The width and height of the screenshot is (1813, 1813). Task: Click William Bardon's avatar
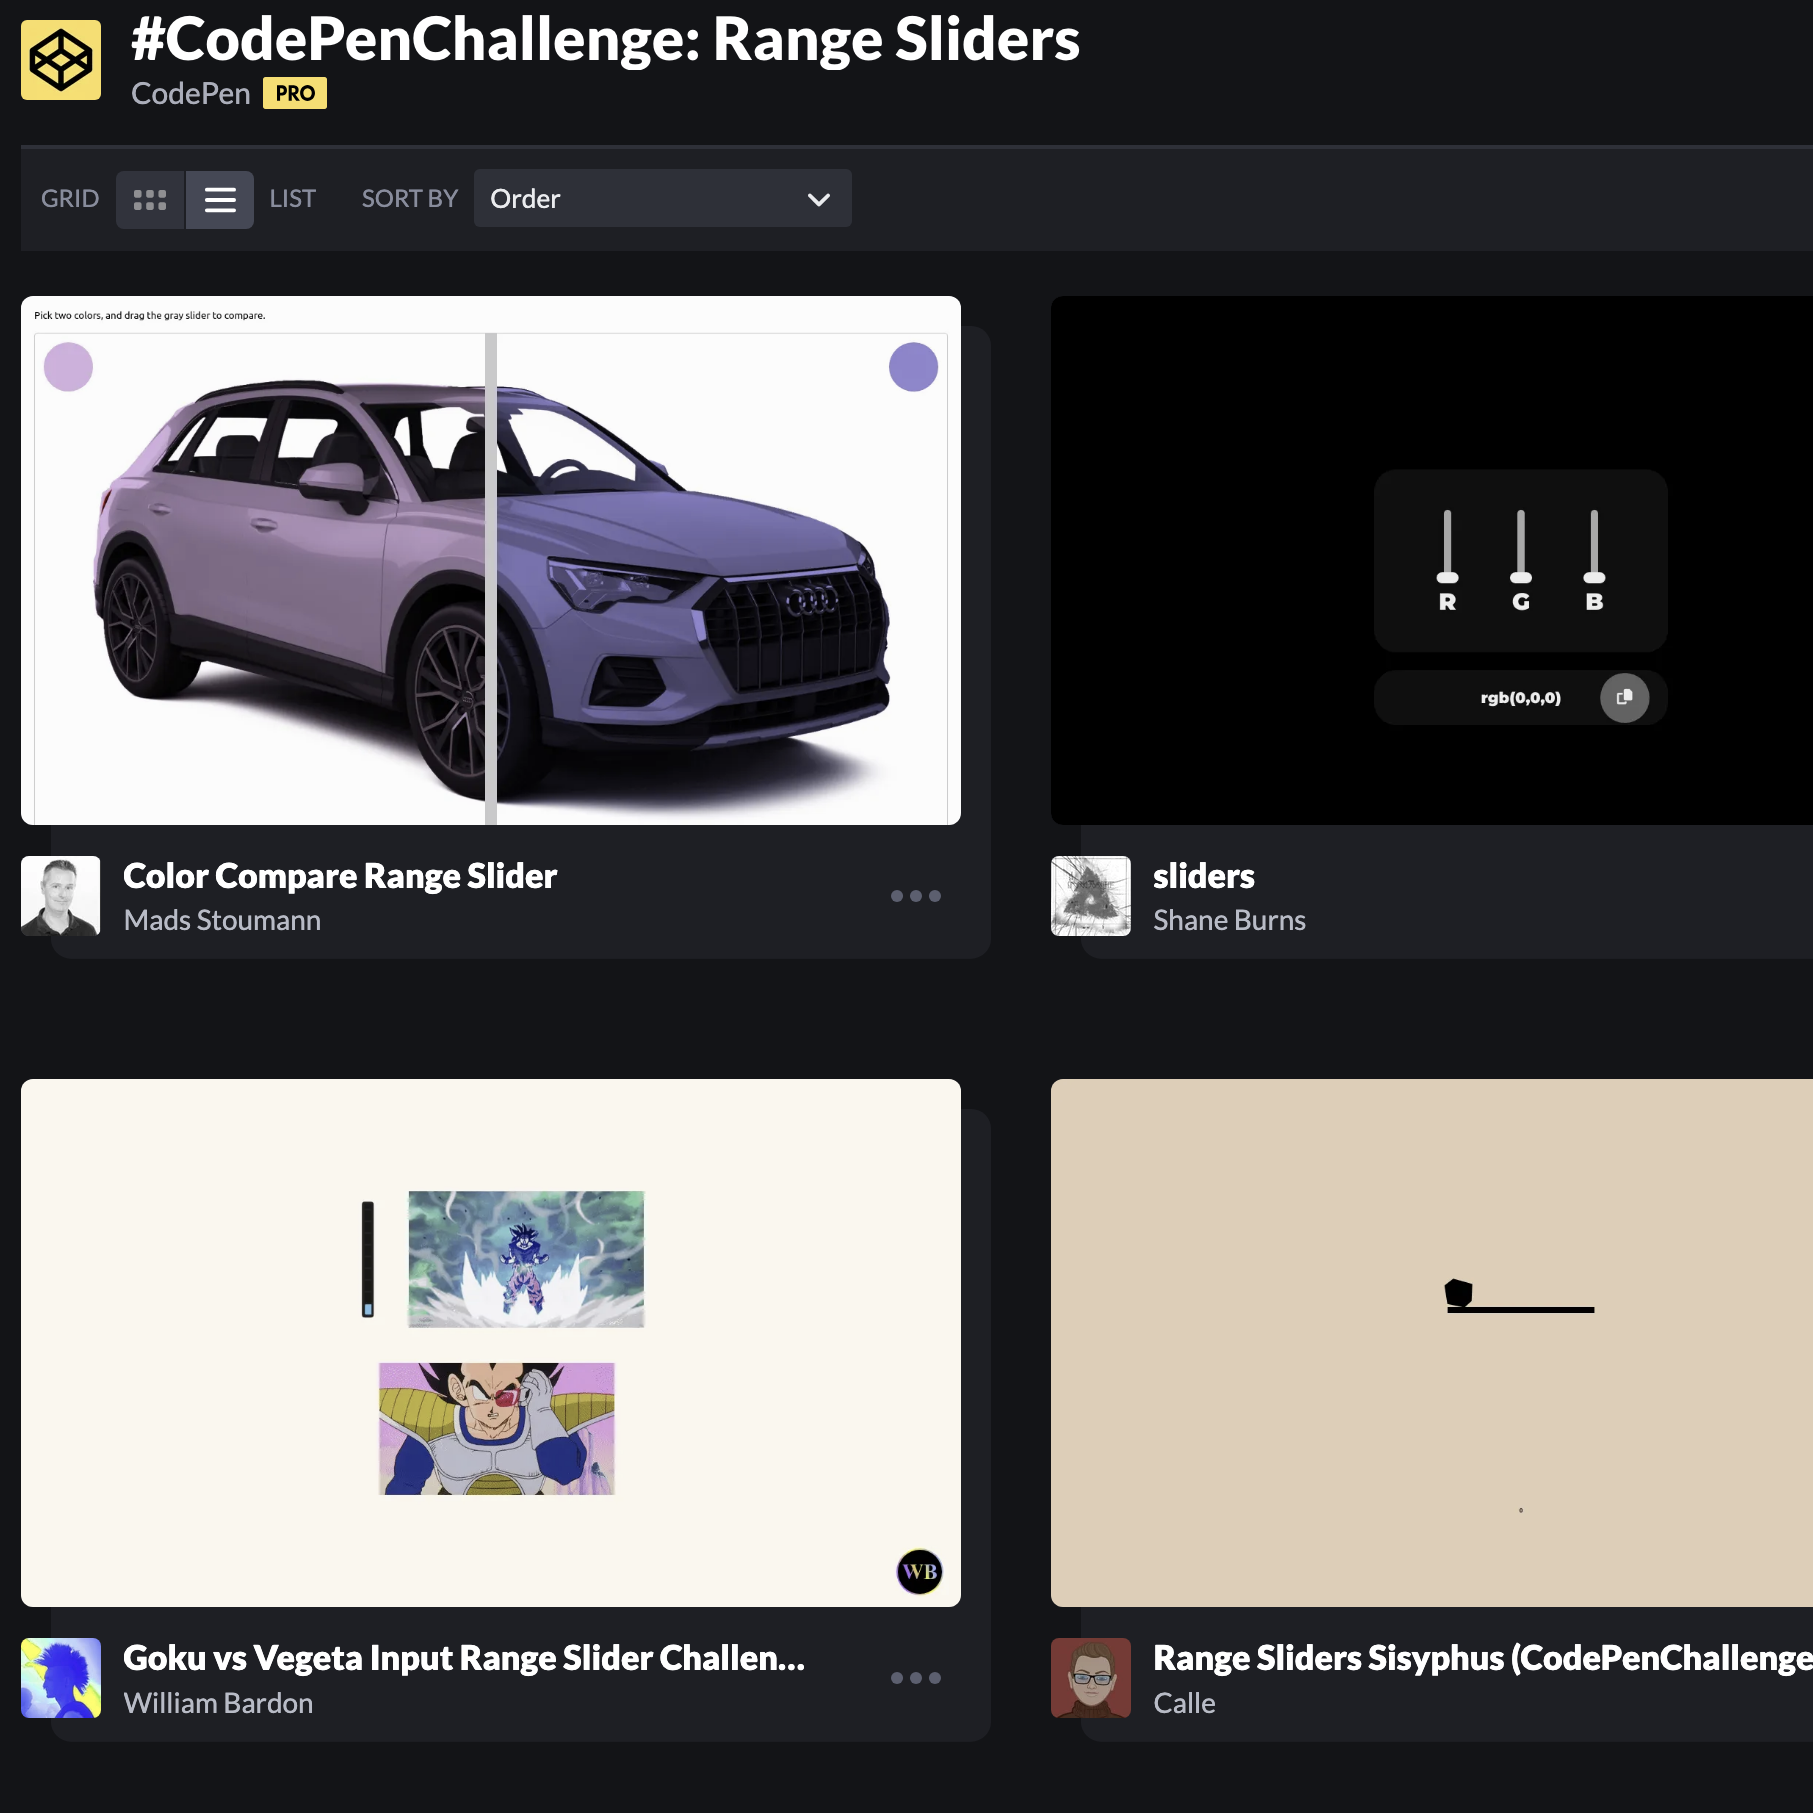coord(61,1678)
